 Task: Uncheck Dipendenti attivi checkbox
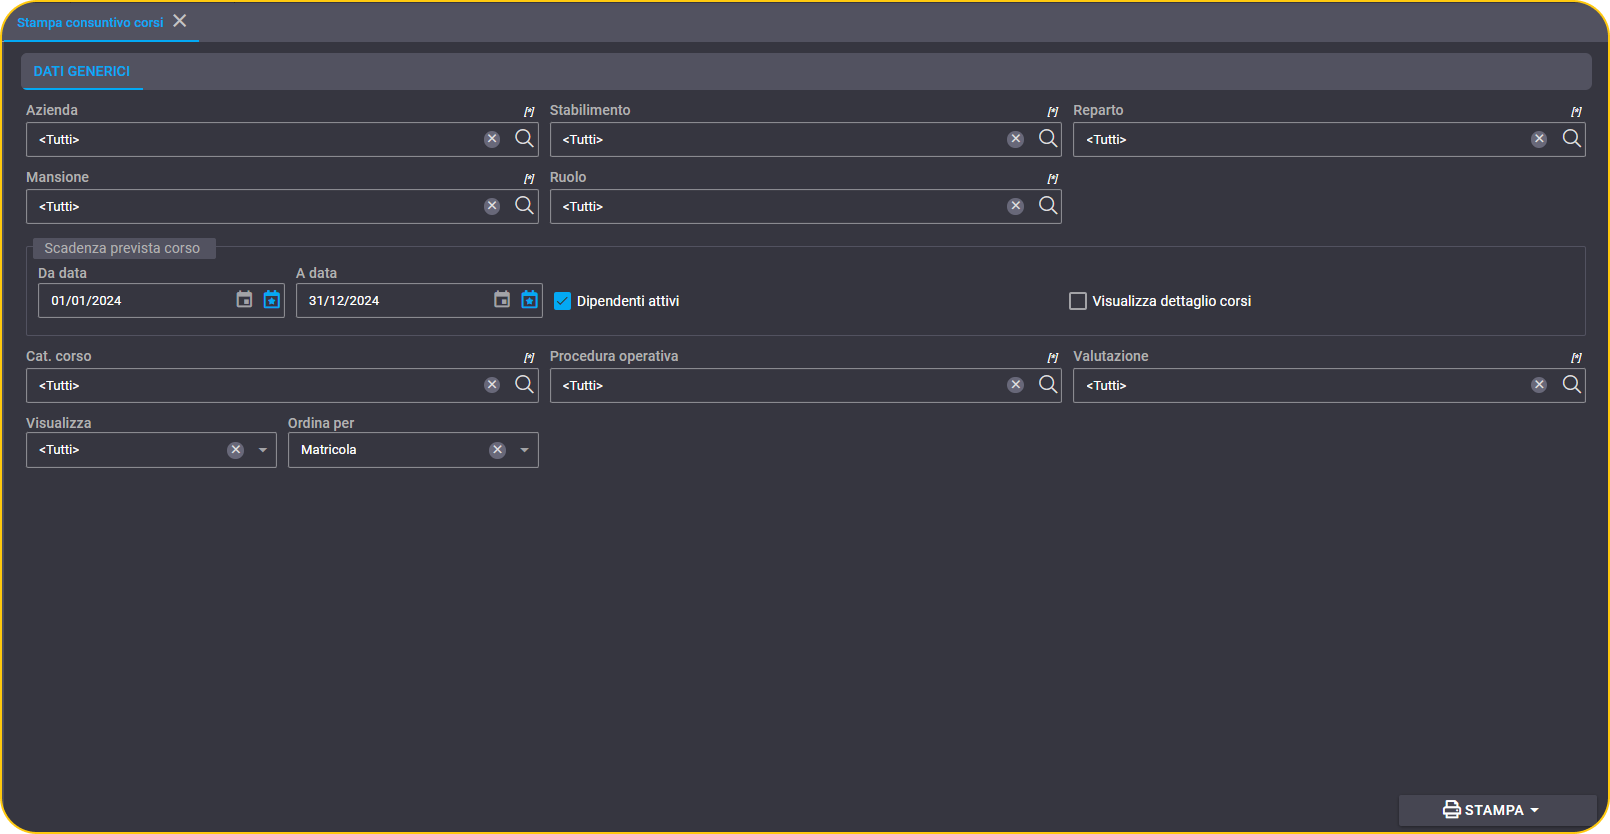pos(563,301)
